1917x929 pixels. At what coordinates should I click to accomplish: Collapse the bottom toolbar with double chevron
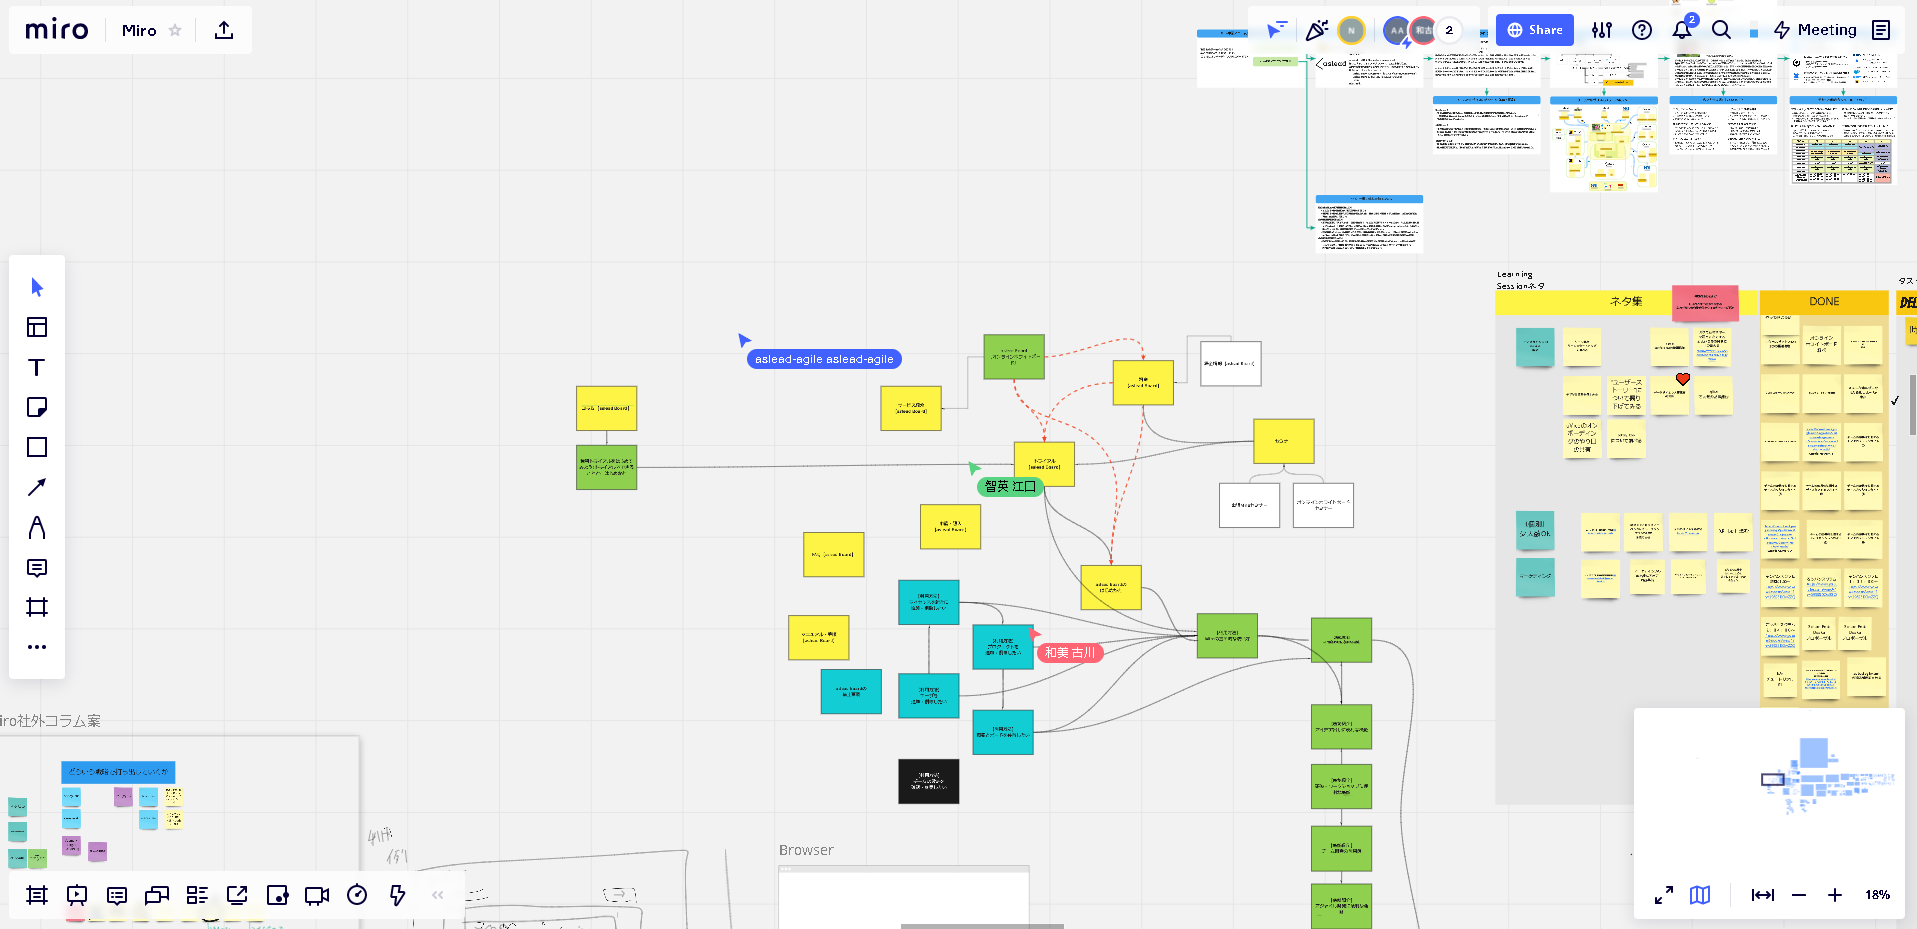[437, 895]
